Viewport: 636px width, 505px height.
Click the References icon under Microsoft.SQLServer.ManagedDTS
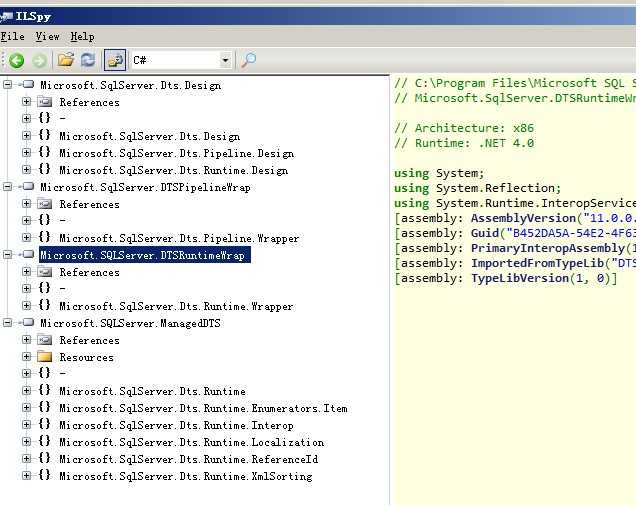coord(45,340)
